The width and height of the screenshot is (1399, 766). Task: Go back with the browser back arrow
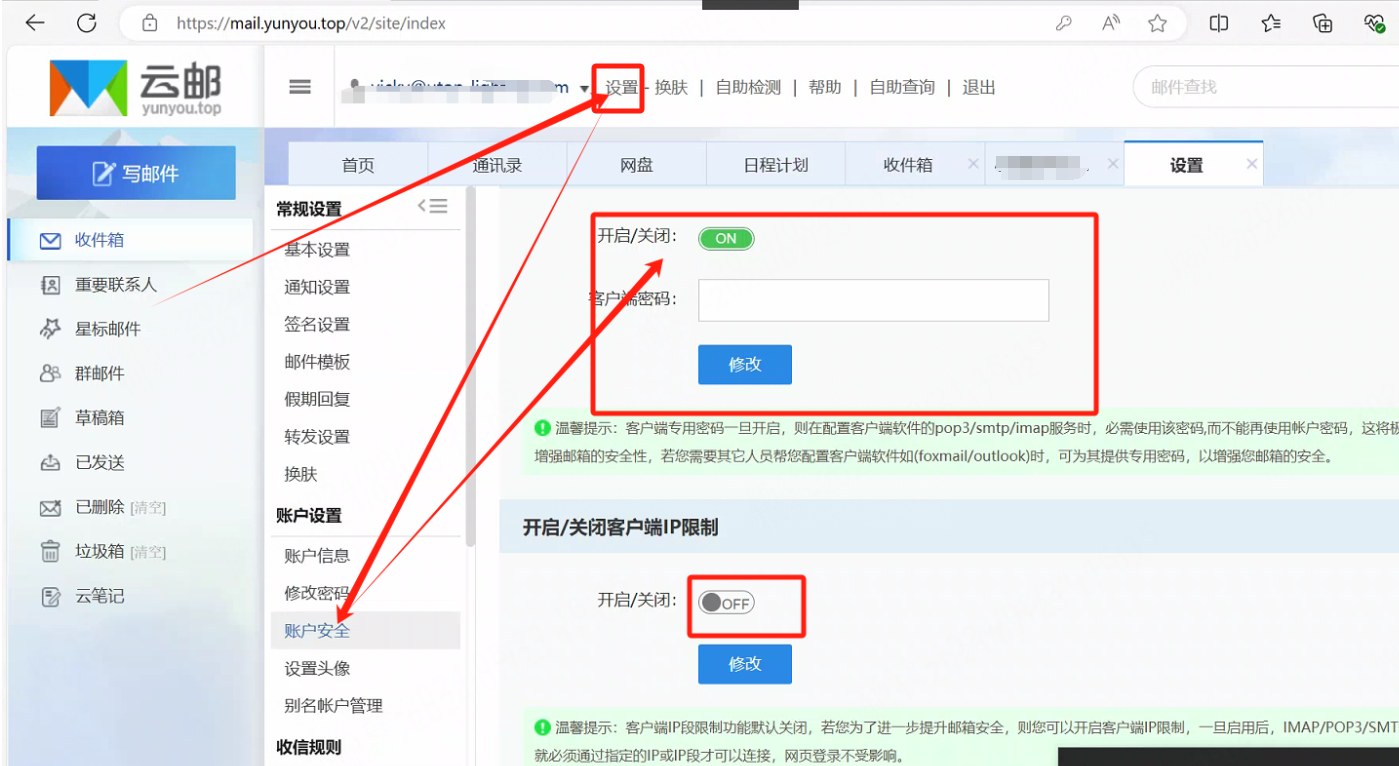[x=35, y=23]
